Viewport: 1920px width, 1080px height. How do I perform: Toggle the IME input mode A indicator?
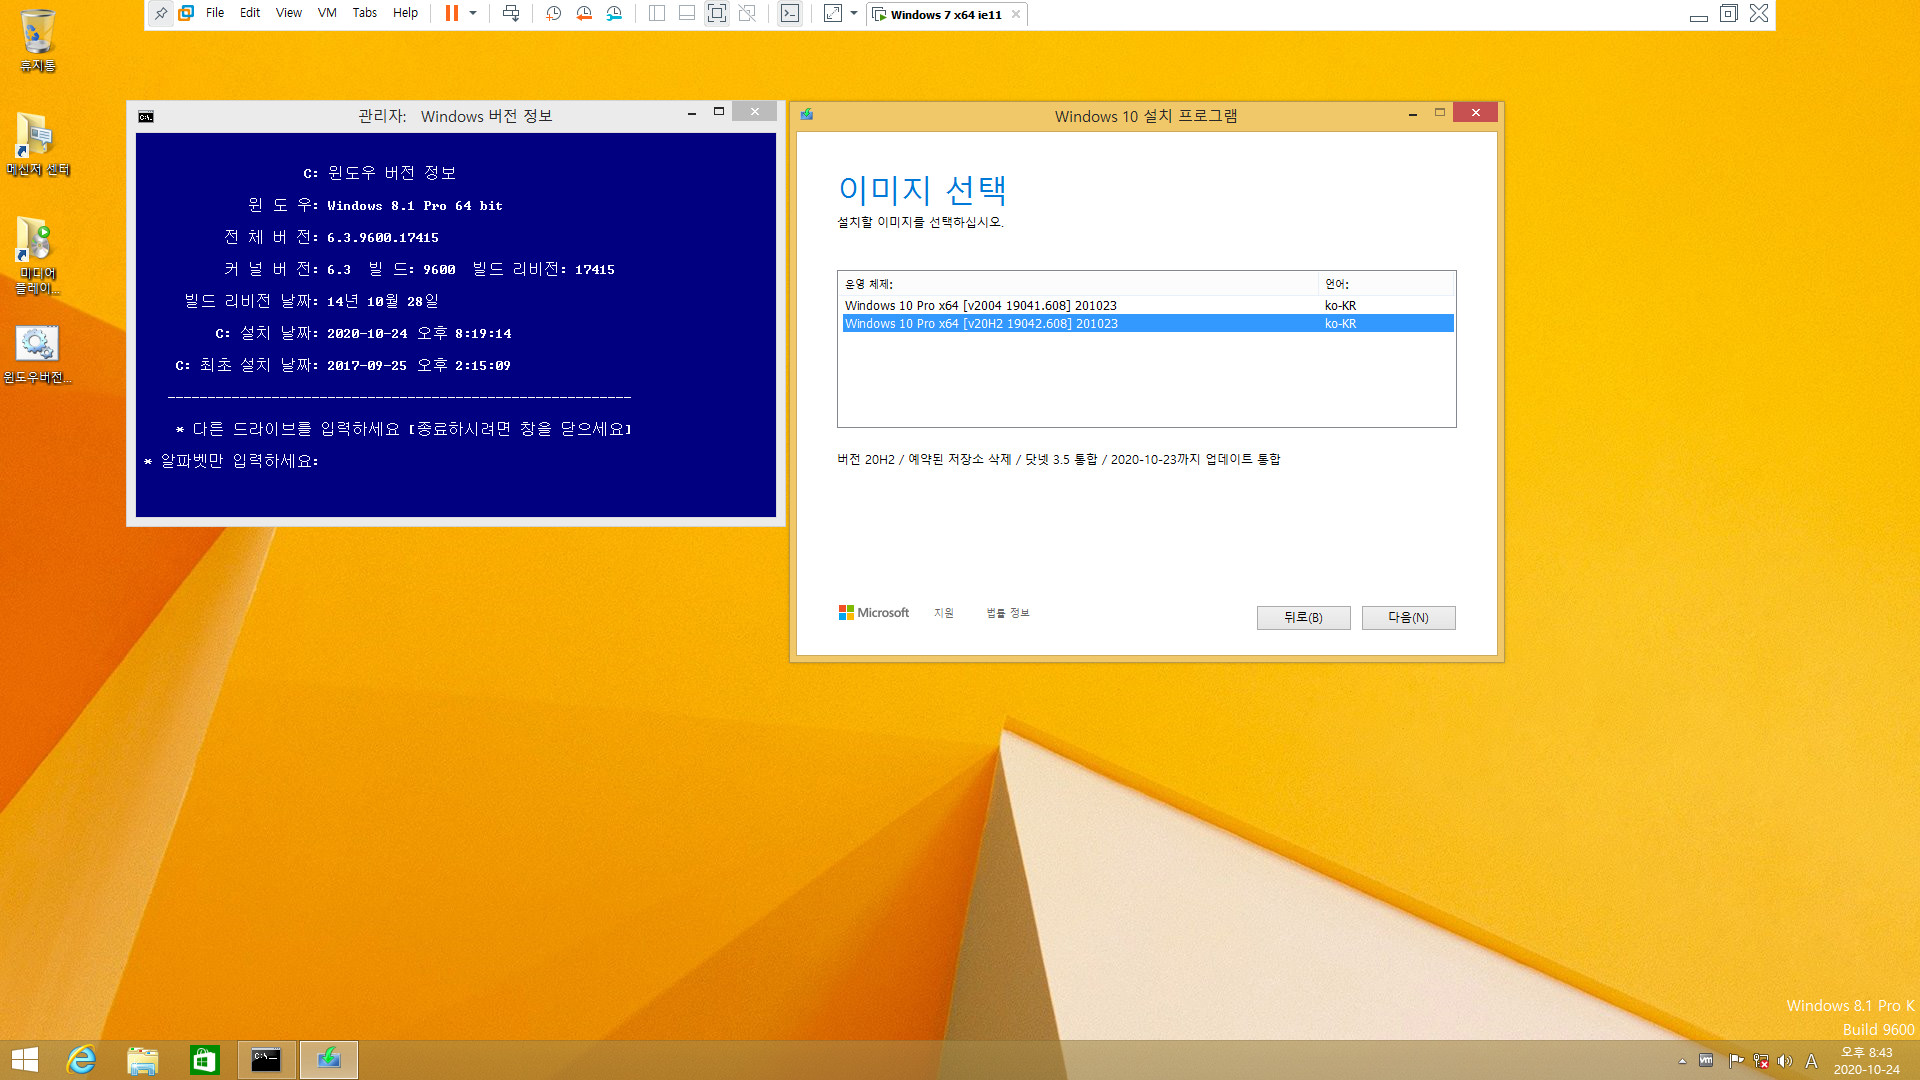1811,1061
